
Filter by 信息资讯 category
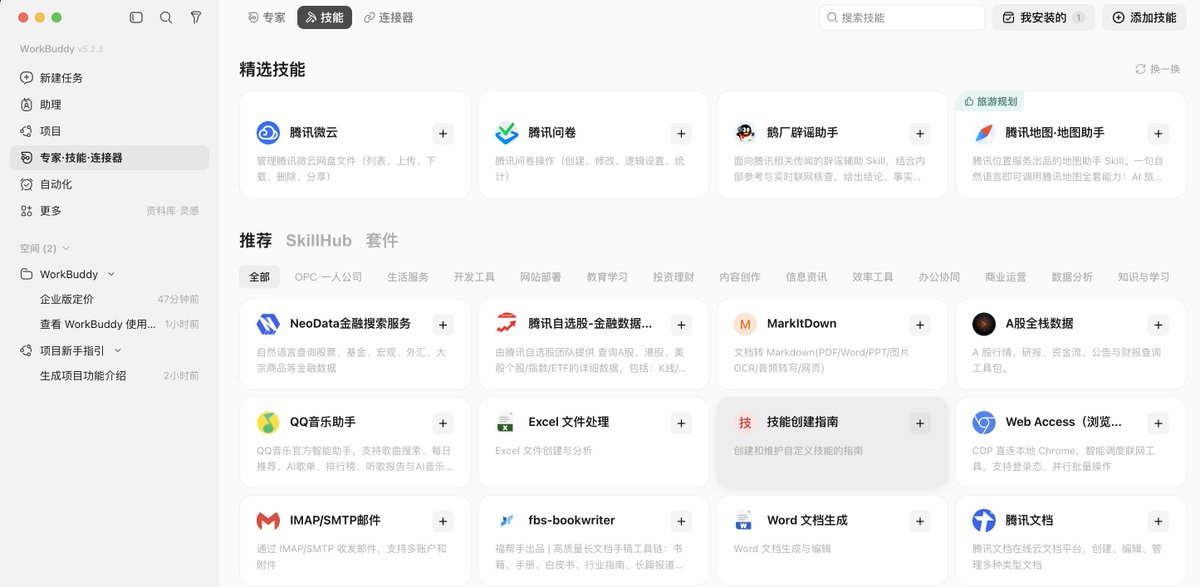(x=806, y=277)
